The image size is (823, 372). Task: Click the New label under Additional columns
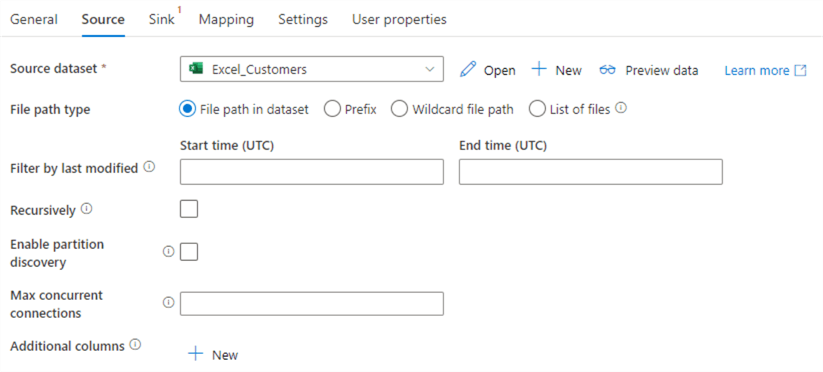click(x=225, y=355)
